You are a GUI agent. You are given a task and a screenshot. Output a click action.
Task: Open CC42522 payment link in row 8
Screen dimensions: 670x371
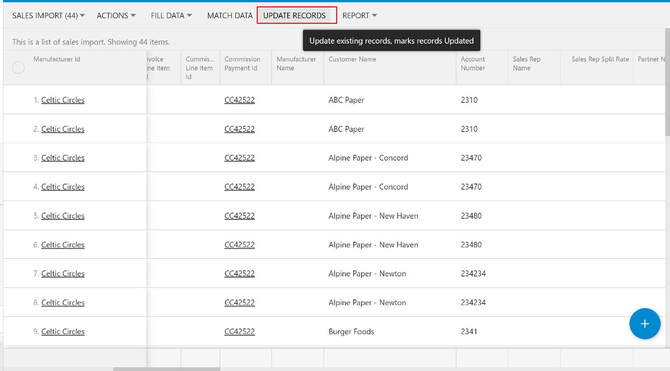tap(239, 303)
